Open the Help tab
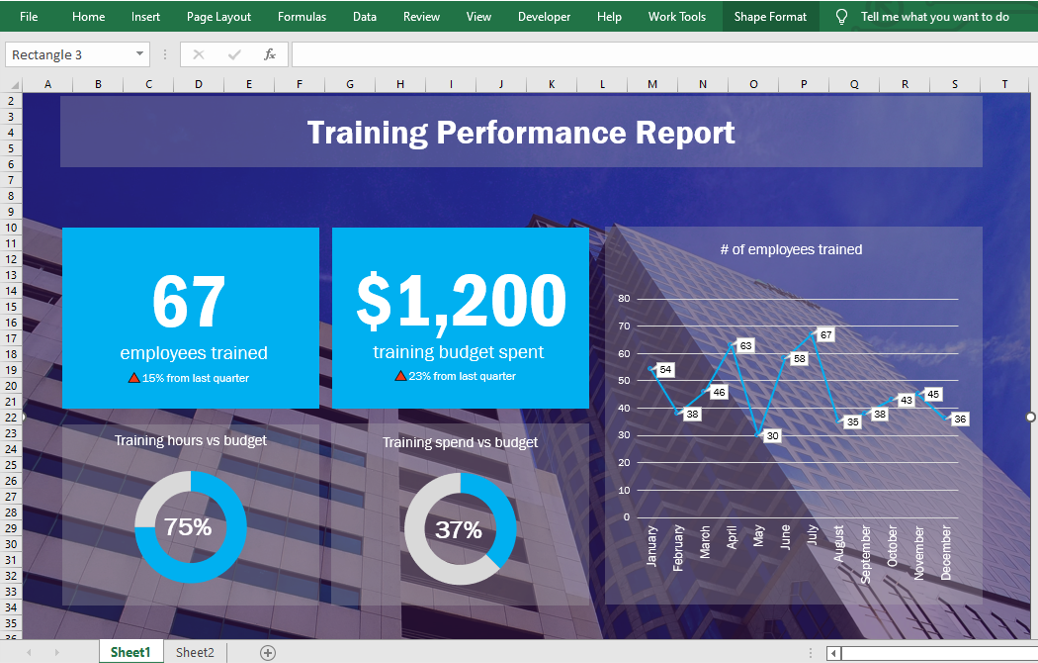Image resolution: width=1038 pixels, height=663 pixels. tap(608, 17)
